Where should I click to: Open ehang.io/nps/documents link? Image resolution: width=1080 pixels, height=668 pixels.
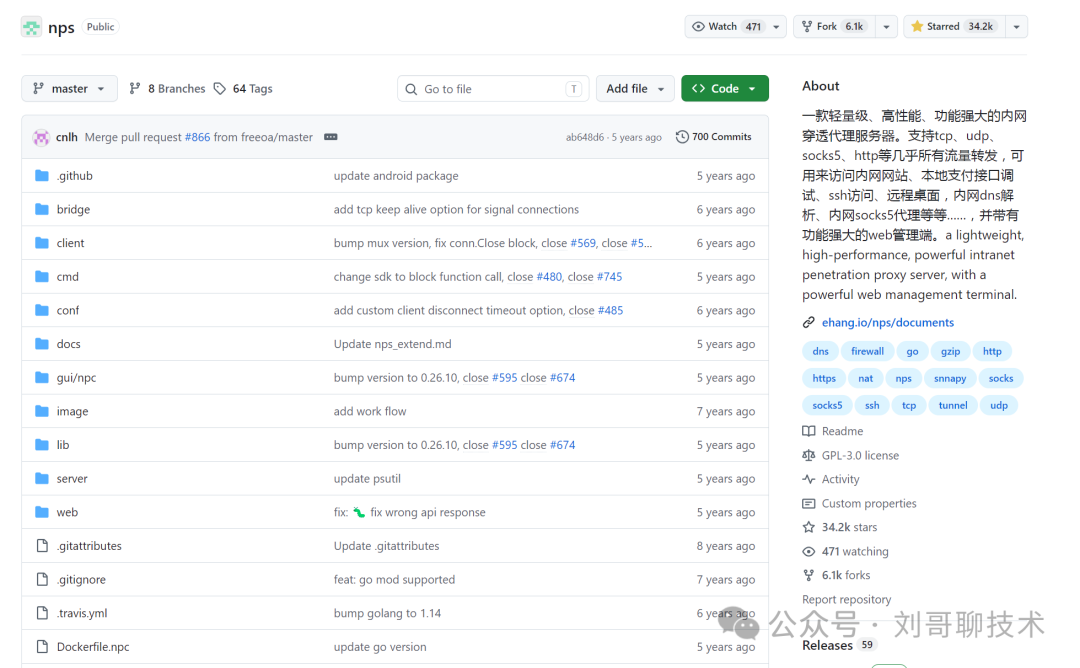pos(888,322)
